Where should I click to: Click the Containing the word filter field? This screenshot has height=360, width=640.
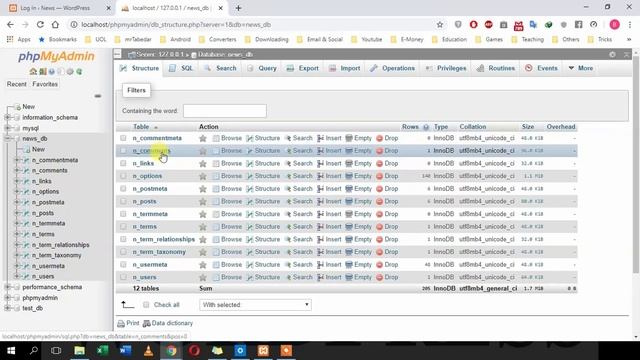(225, 111)
